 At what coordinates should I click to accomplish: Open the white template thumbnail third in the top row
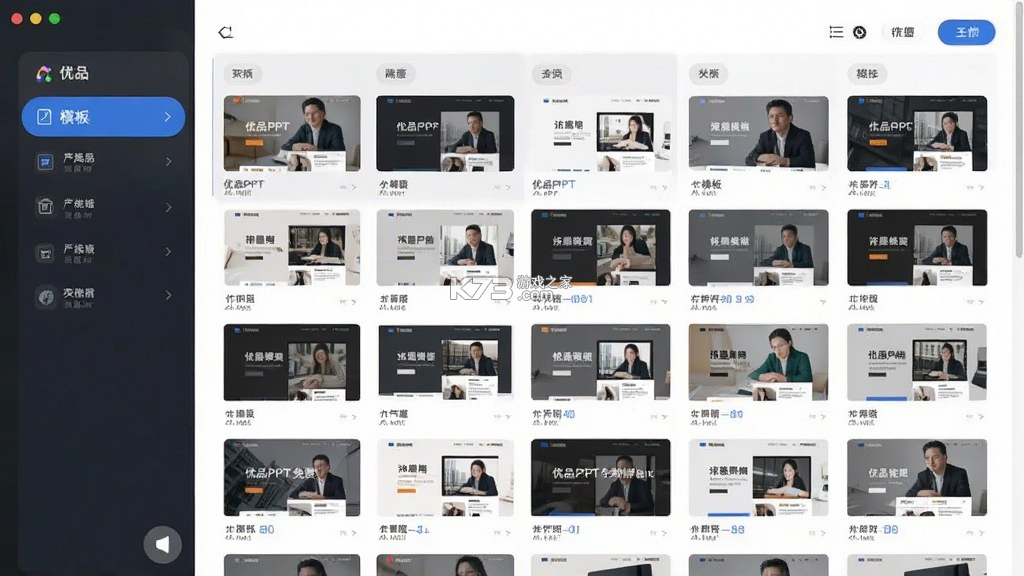(x=601, y=134)
